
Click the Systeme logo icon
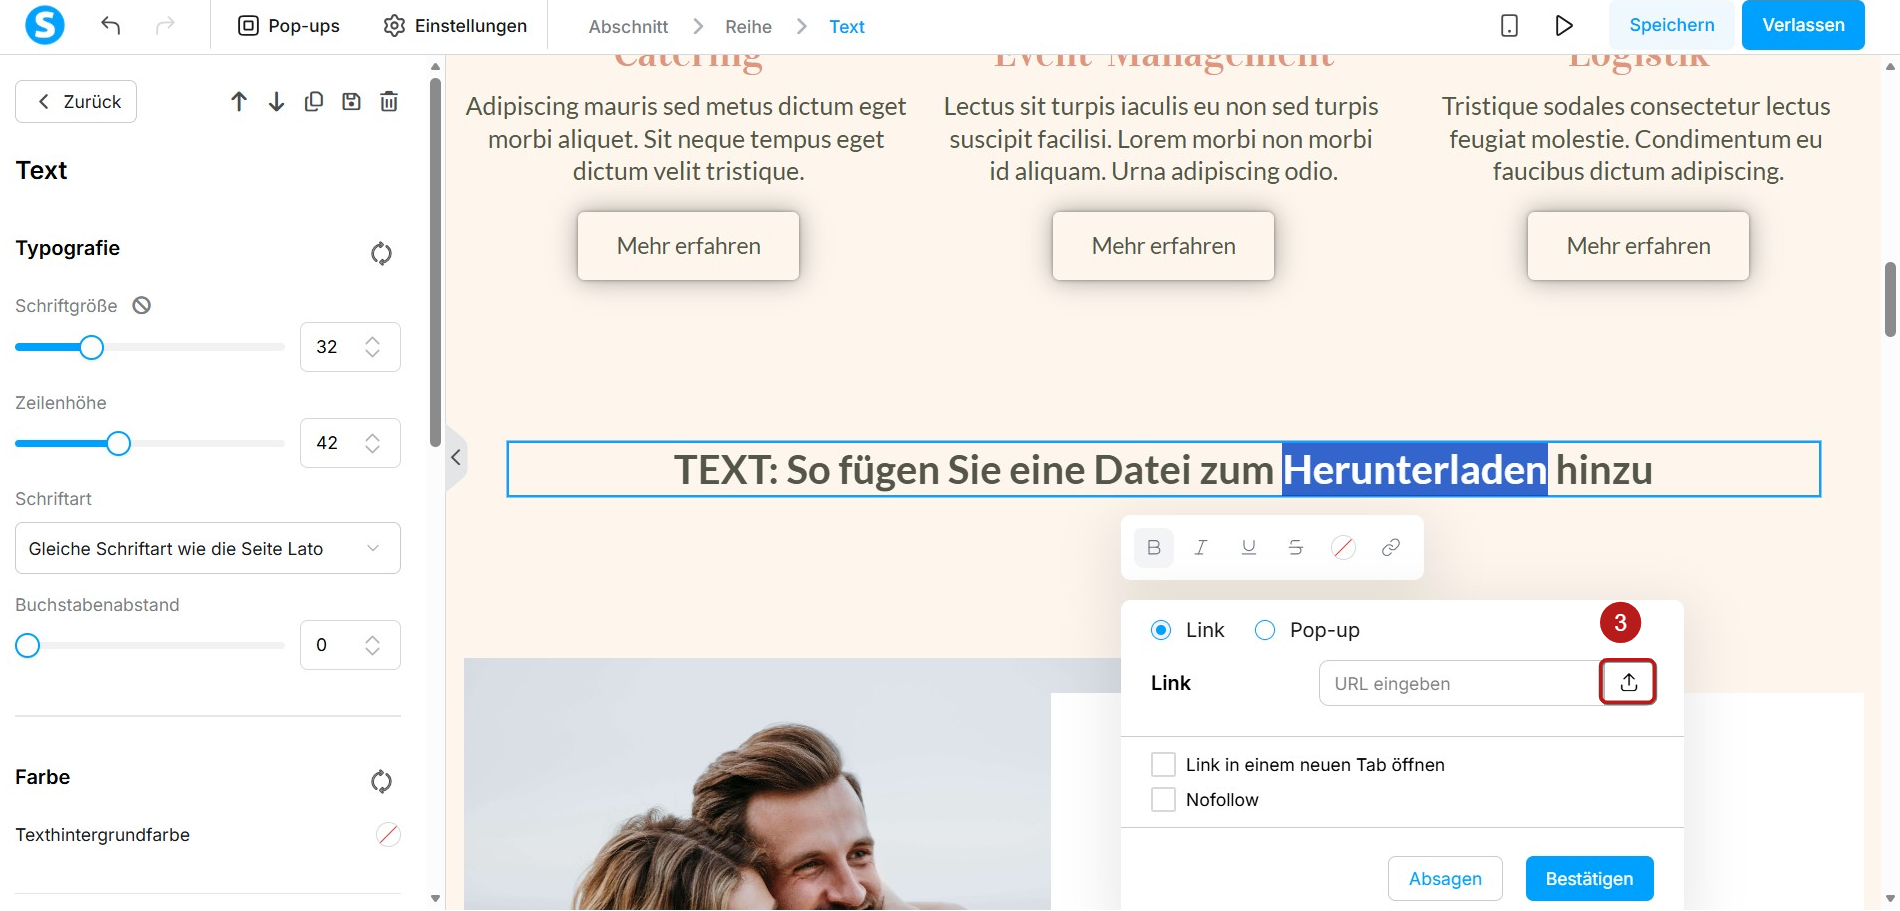44,25
